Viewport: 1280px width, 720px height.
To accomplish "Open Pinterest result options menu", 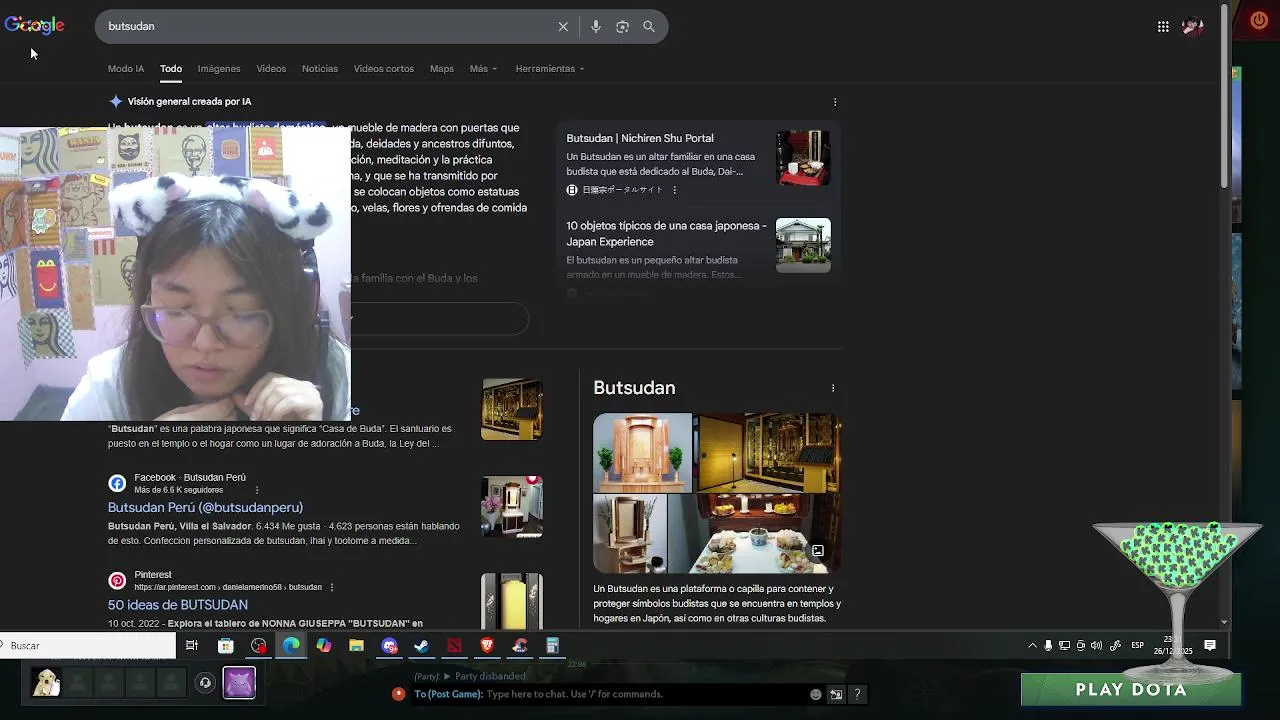I will tap(332, 587).
